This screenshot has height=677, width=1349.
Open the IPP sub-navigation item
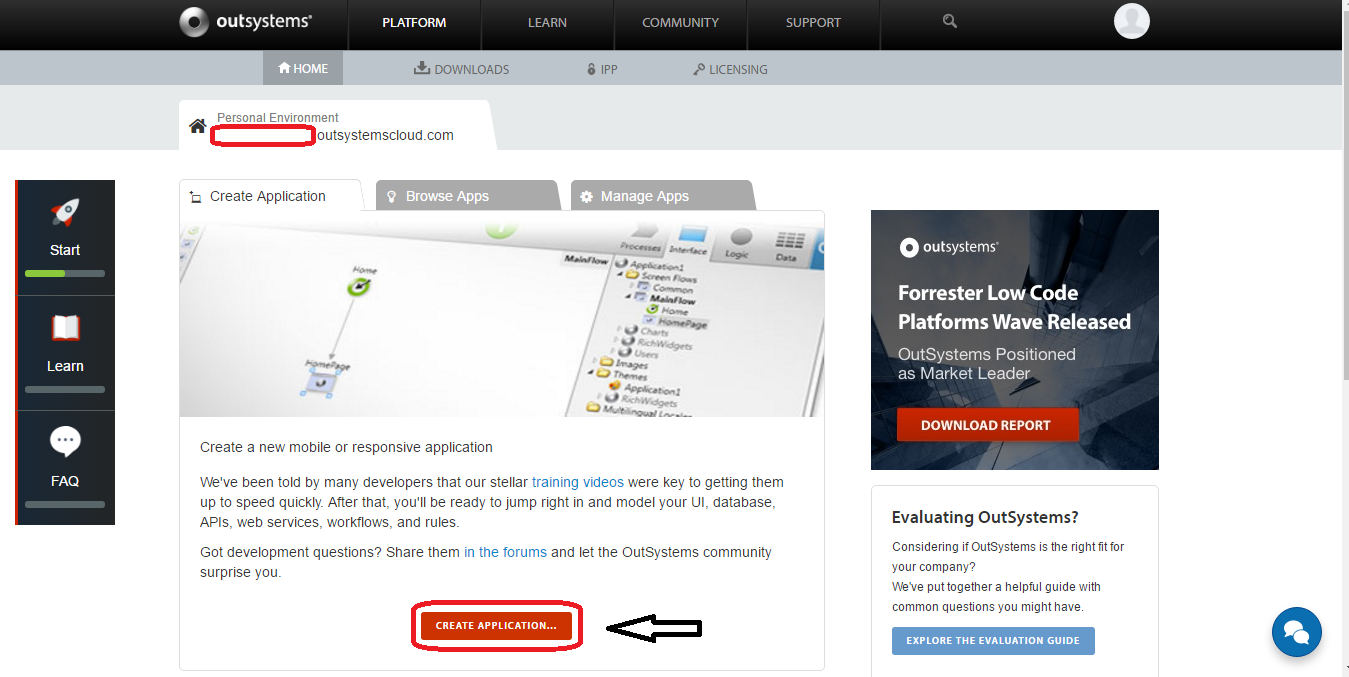[602, 69]
